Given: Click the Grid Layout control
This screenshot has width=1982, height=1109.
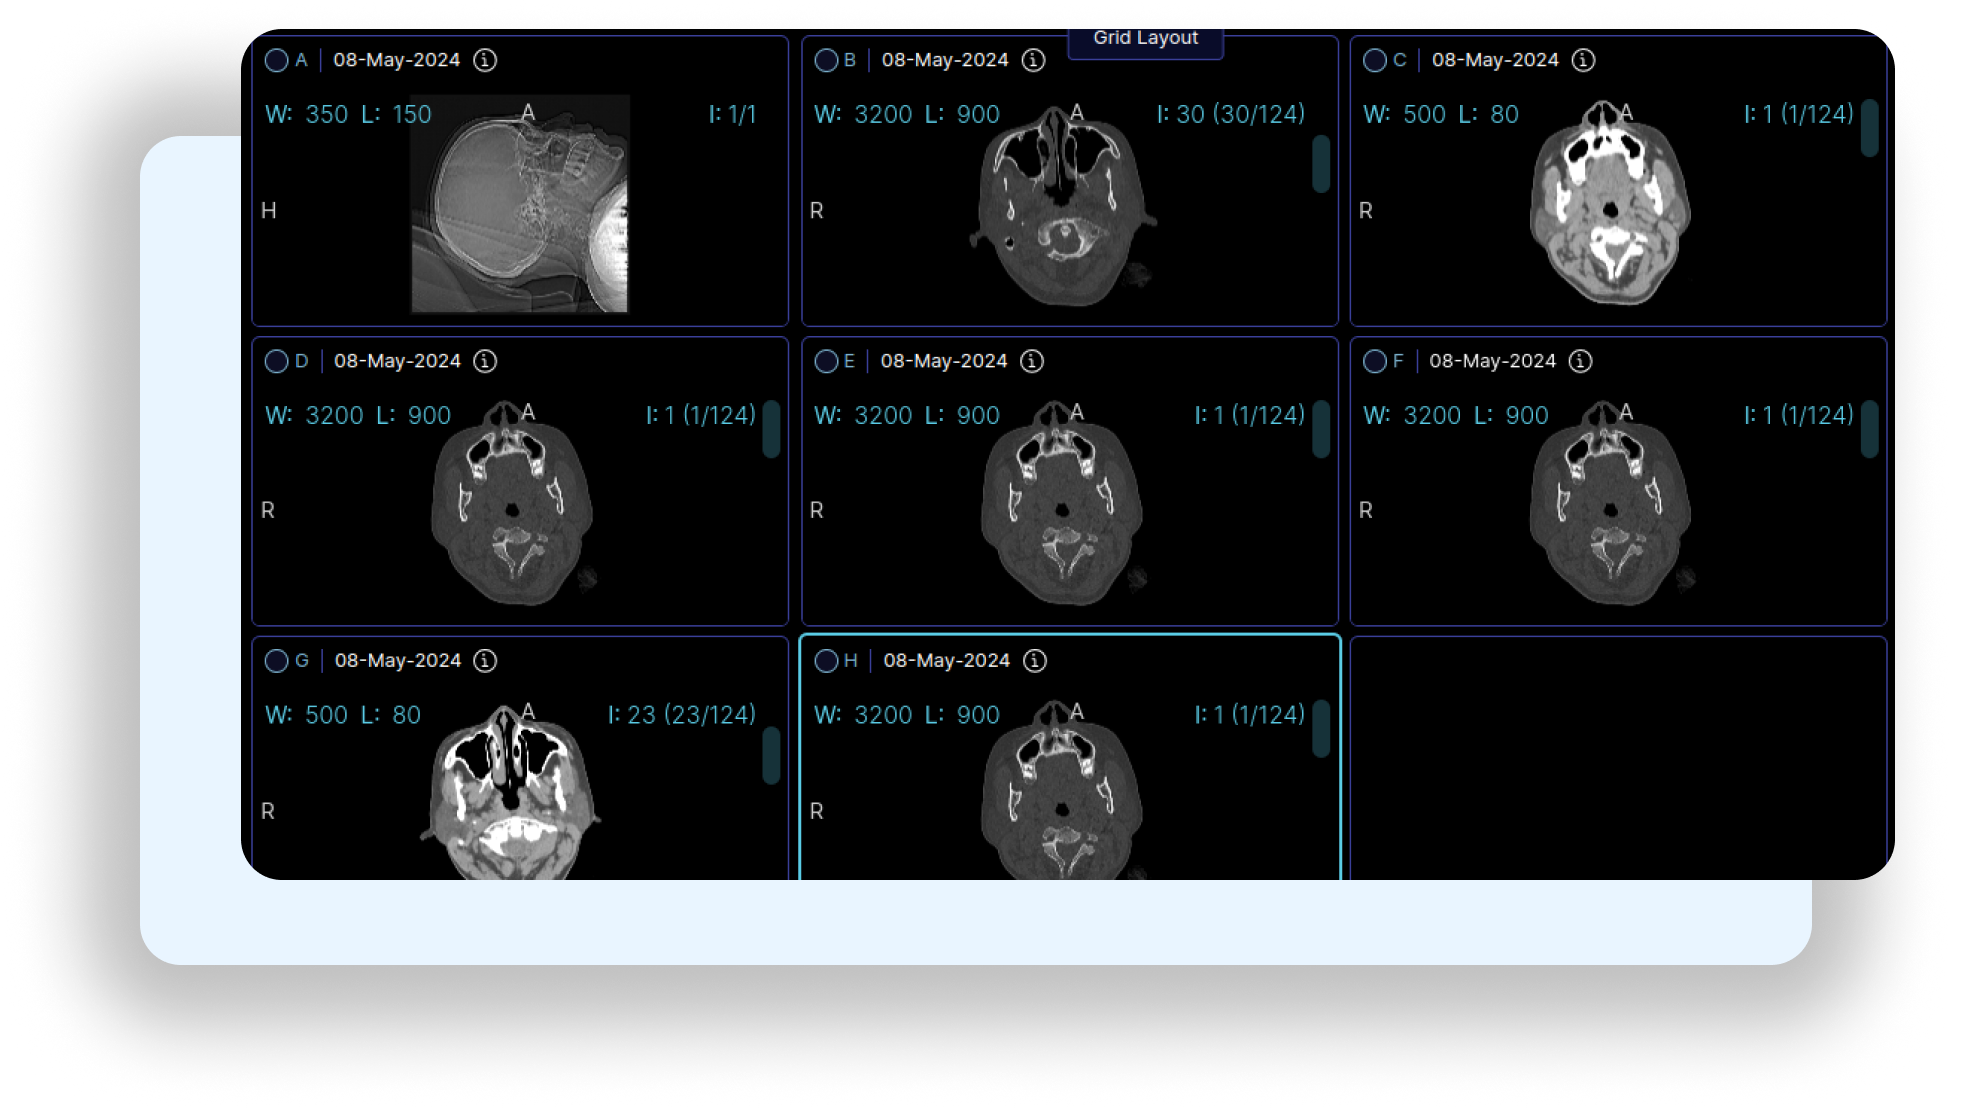Looking at the screenshot, I should (x=1146, y=38).
